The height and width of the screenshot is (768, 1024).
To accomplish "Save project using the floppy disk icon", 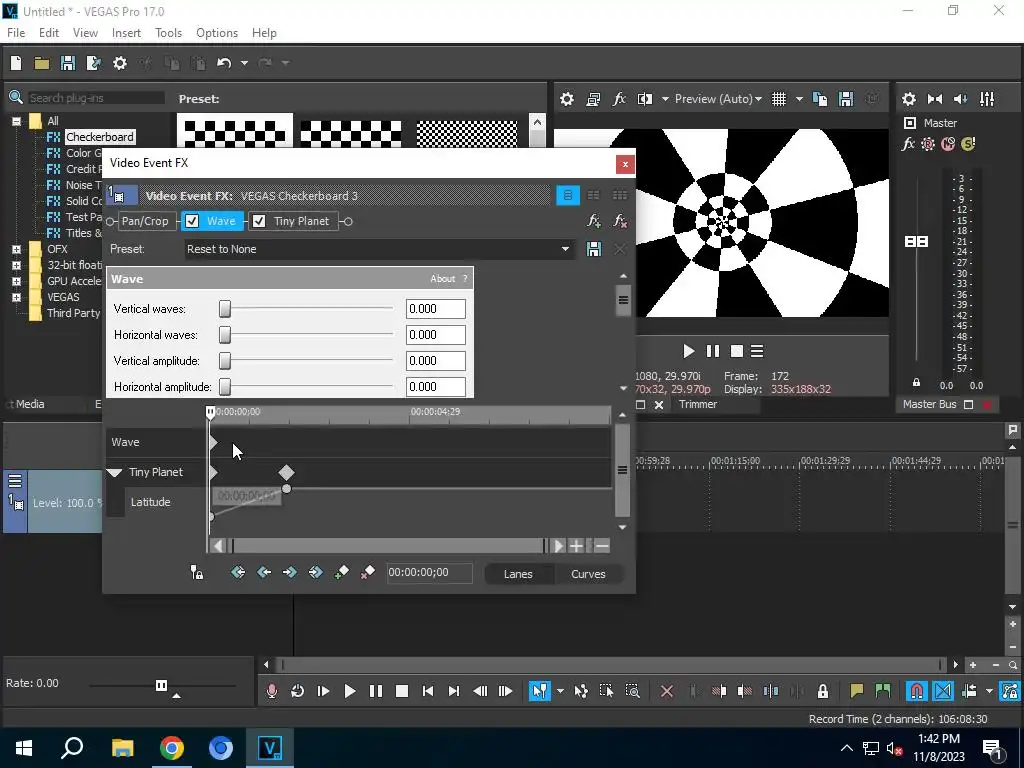I will click(x=67, y=63).
